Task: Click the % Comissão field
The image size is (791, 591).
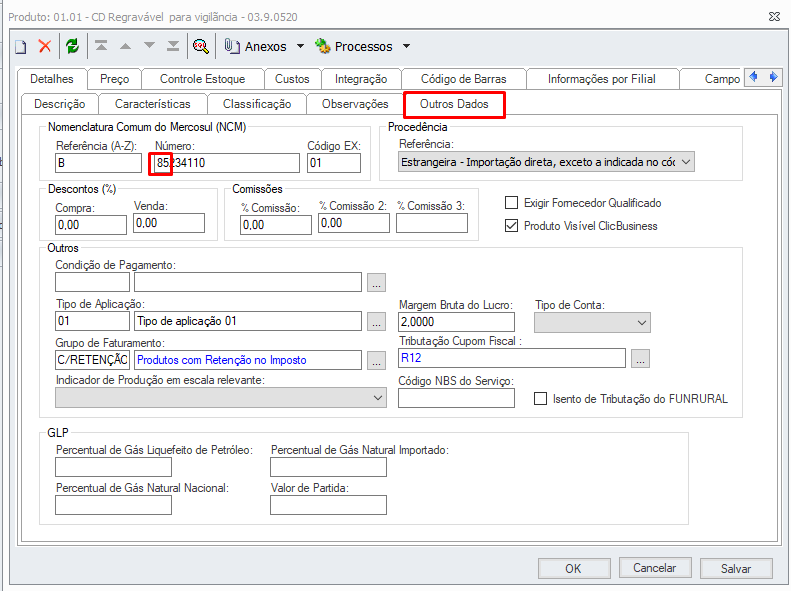Action: [276, 225]
